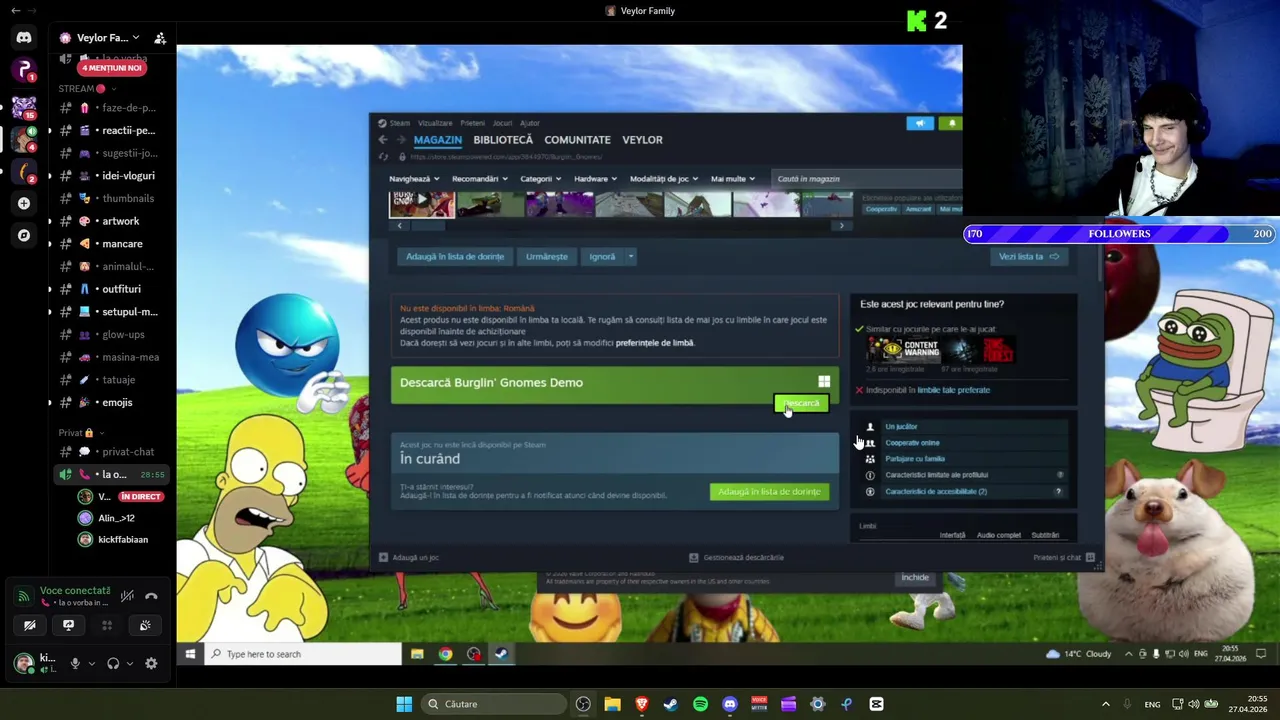Click the invite people icon next to Veylor
1280x720 pixels.
tap(160, 38)
